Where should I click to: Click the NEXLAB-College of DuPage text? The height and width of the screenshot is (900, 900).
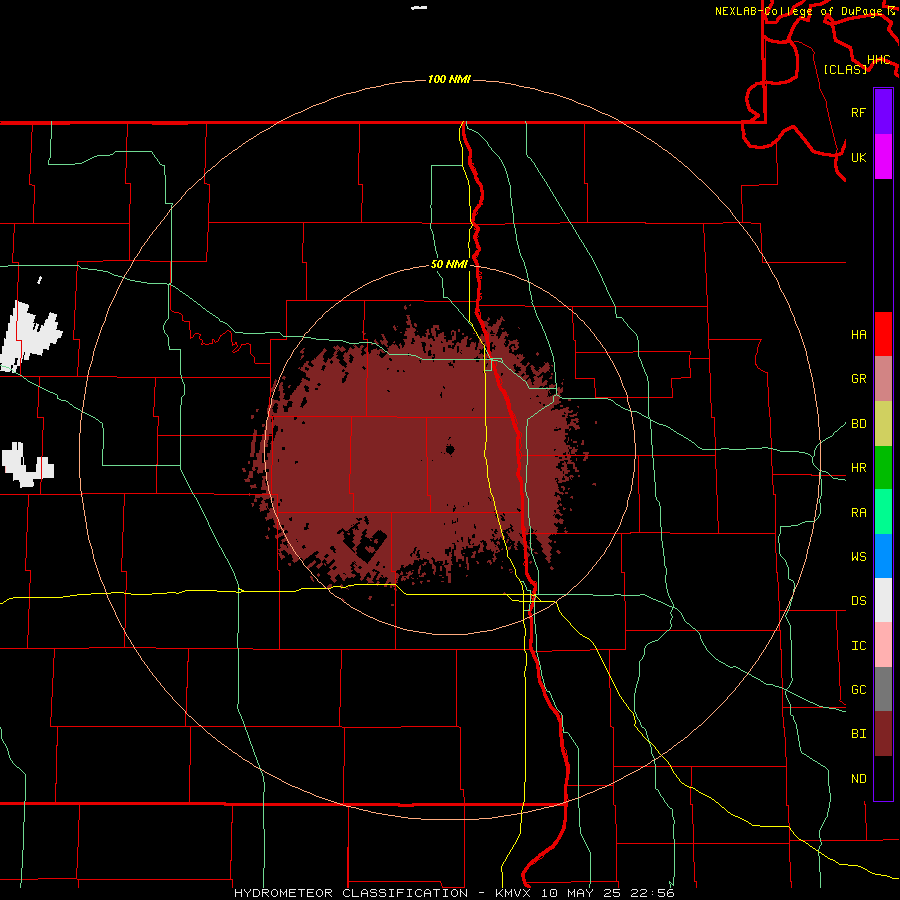(799, 11)
